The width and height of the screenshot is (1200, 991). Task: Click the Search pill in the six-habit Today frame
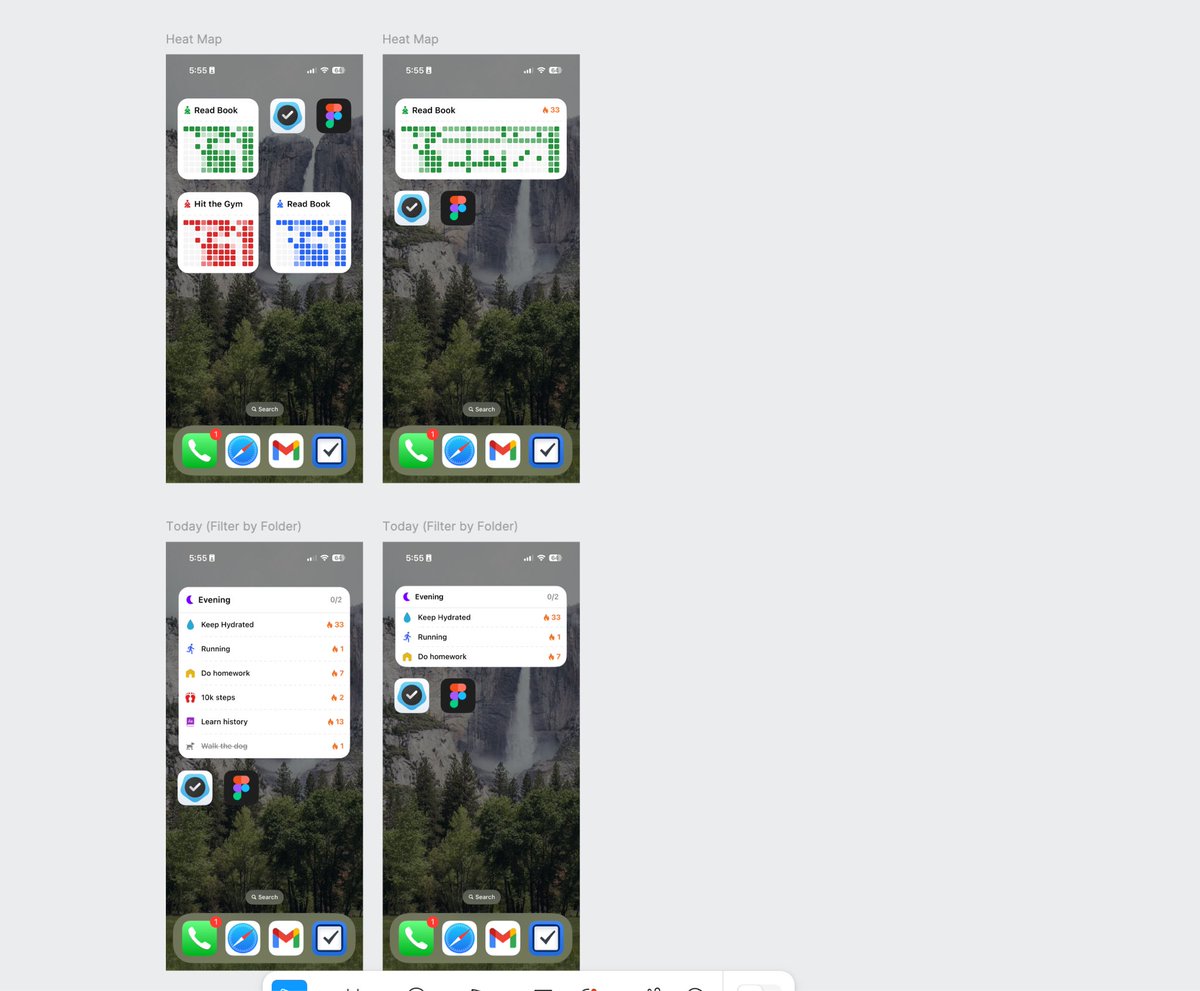tap(265, 897)
